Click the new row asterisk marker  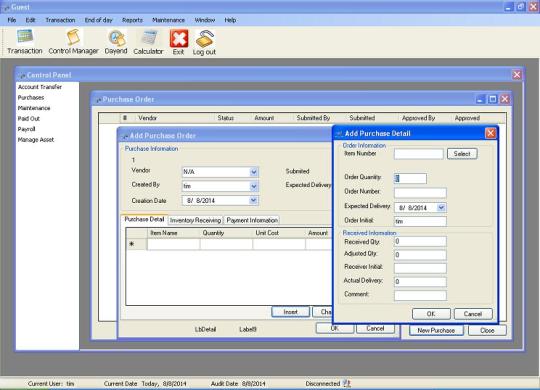coord(132,244)
